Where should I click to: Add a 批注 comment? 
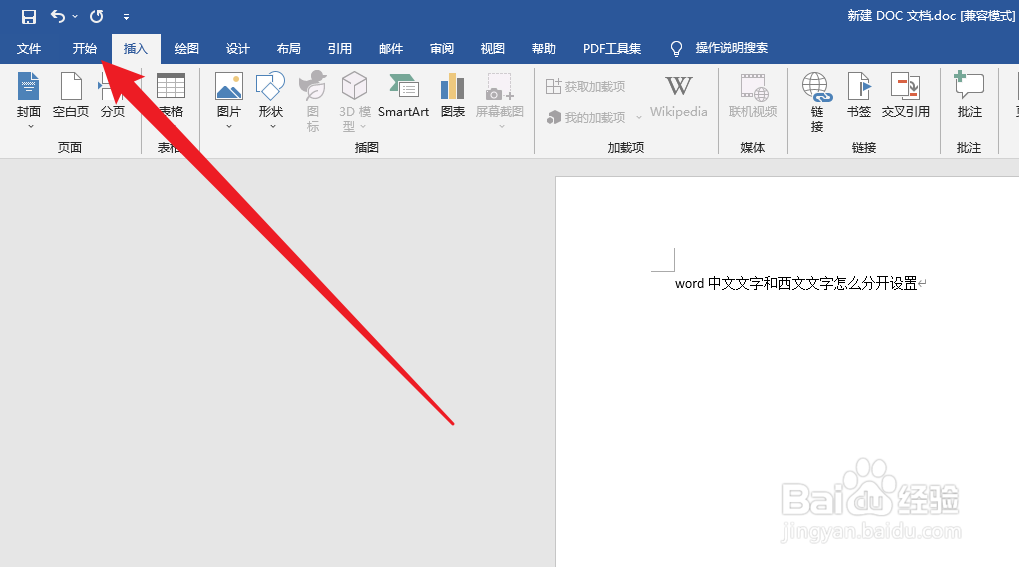tap(969, 95)
